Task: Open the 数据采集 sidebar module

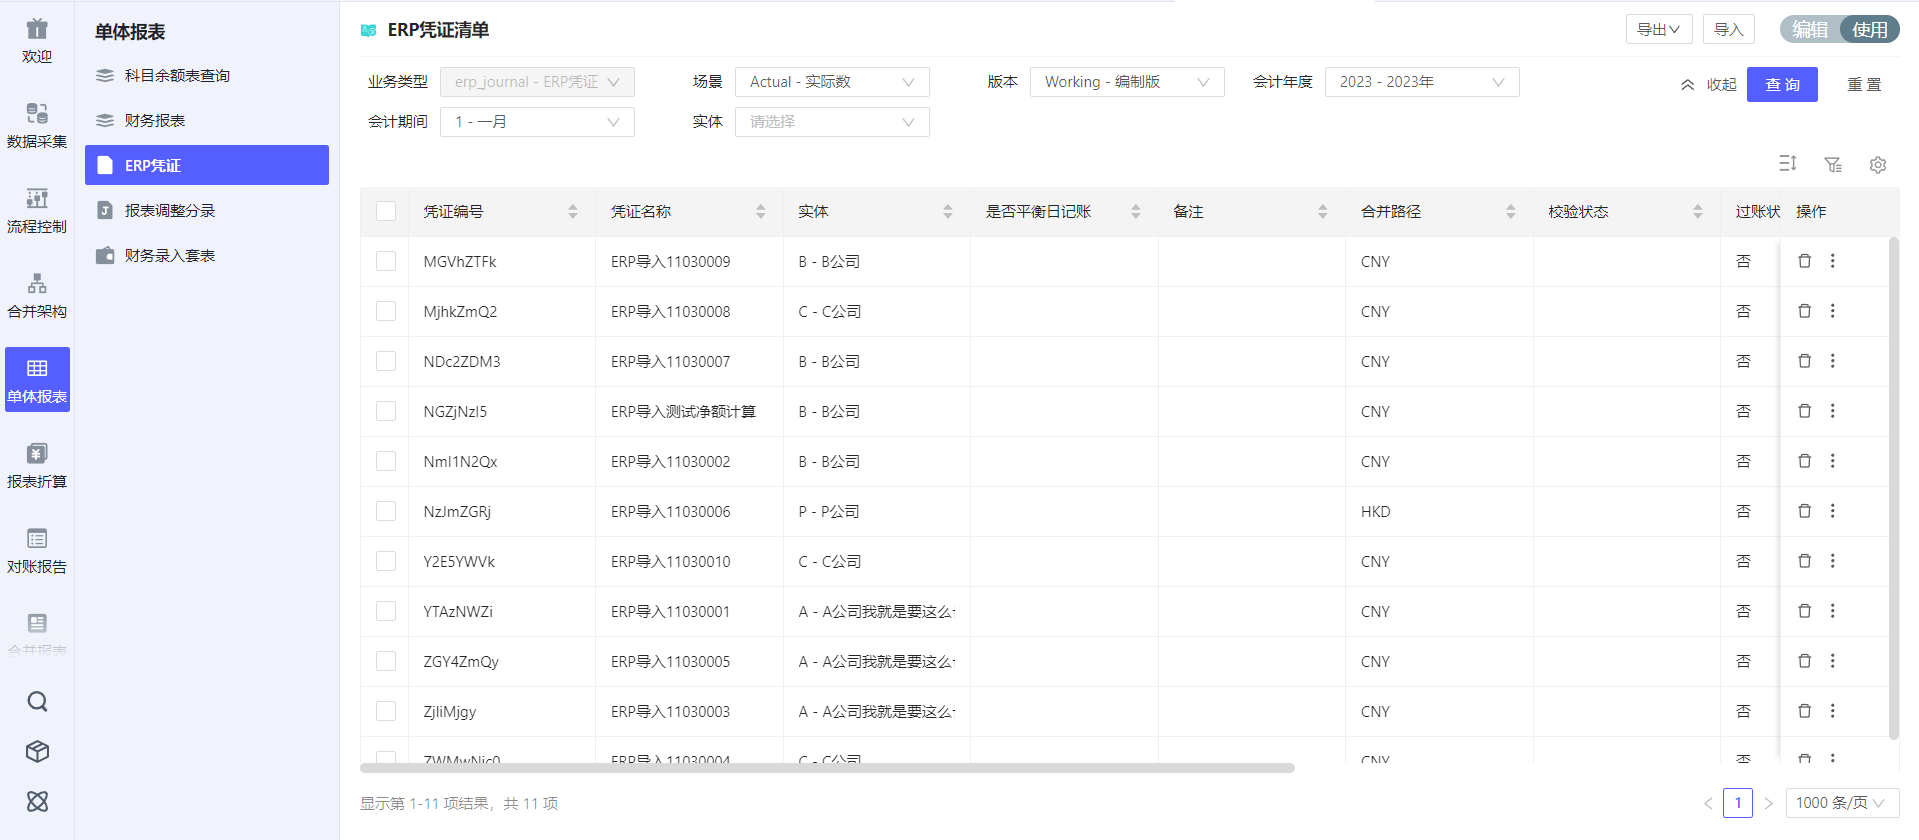Action: pyautogui.click(x=37, y=125)
